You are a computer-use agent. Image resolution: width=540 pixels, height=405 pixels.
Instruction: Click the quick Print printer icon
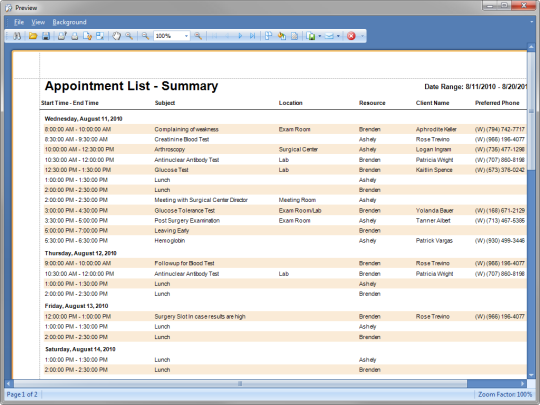[74, 36]
